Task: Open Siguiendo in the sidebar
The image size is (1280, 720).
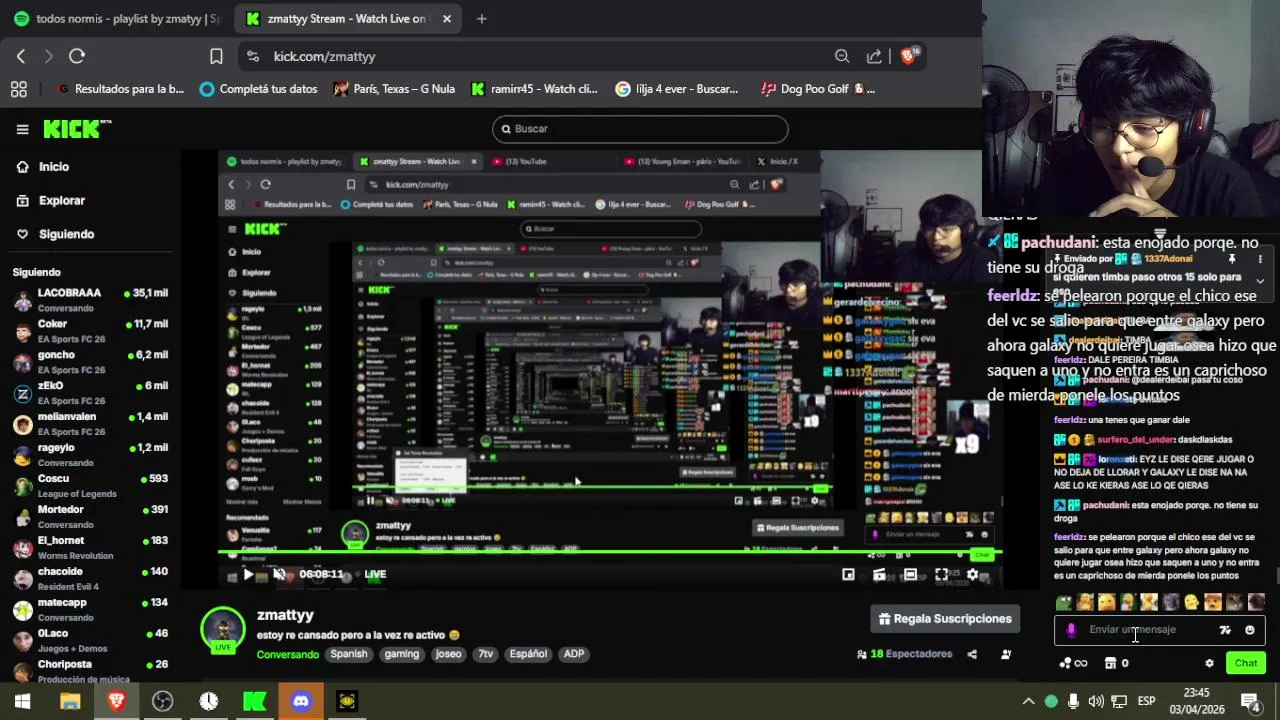Action: coord(66,234)
